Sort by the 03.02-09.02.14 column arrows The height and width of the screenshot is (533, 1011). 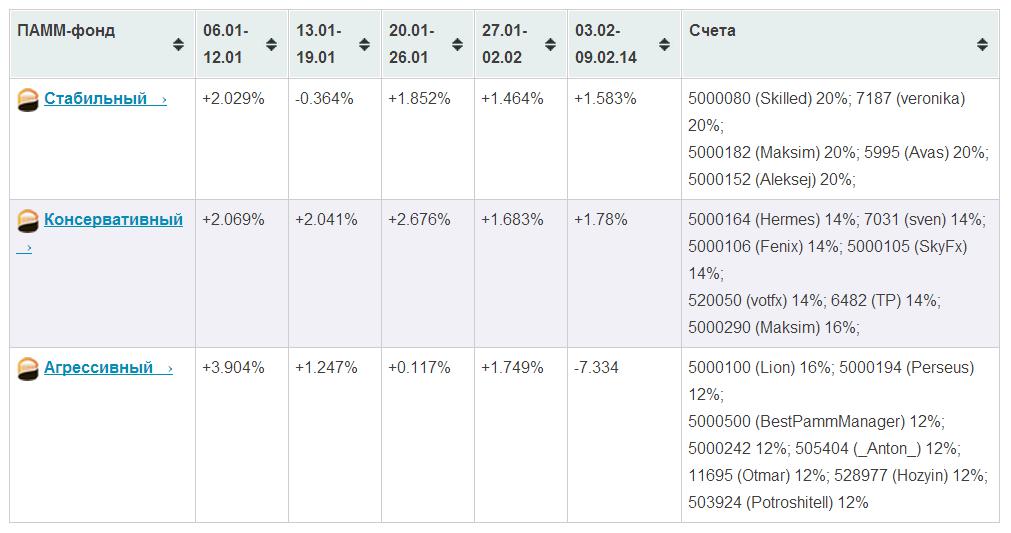[x=664, y=44]
